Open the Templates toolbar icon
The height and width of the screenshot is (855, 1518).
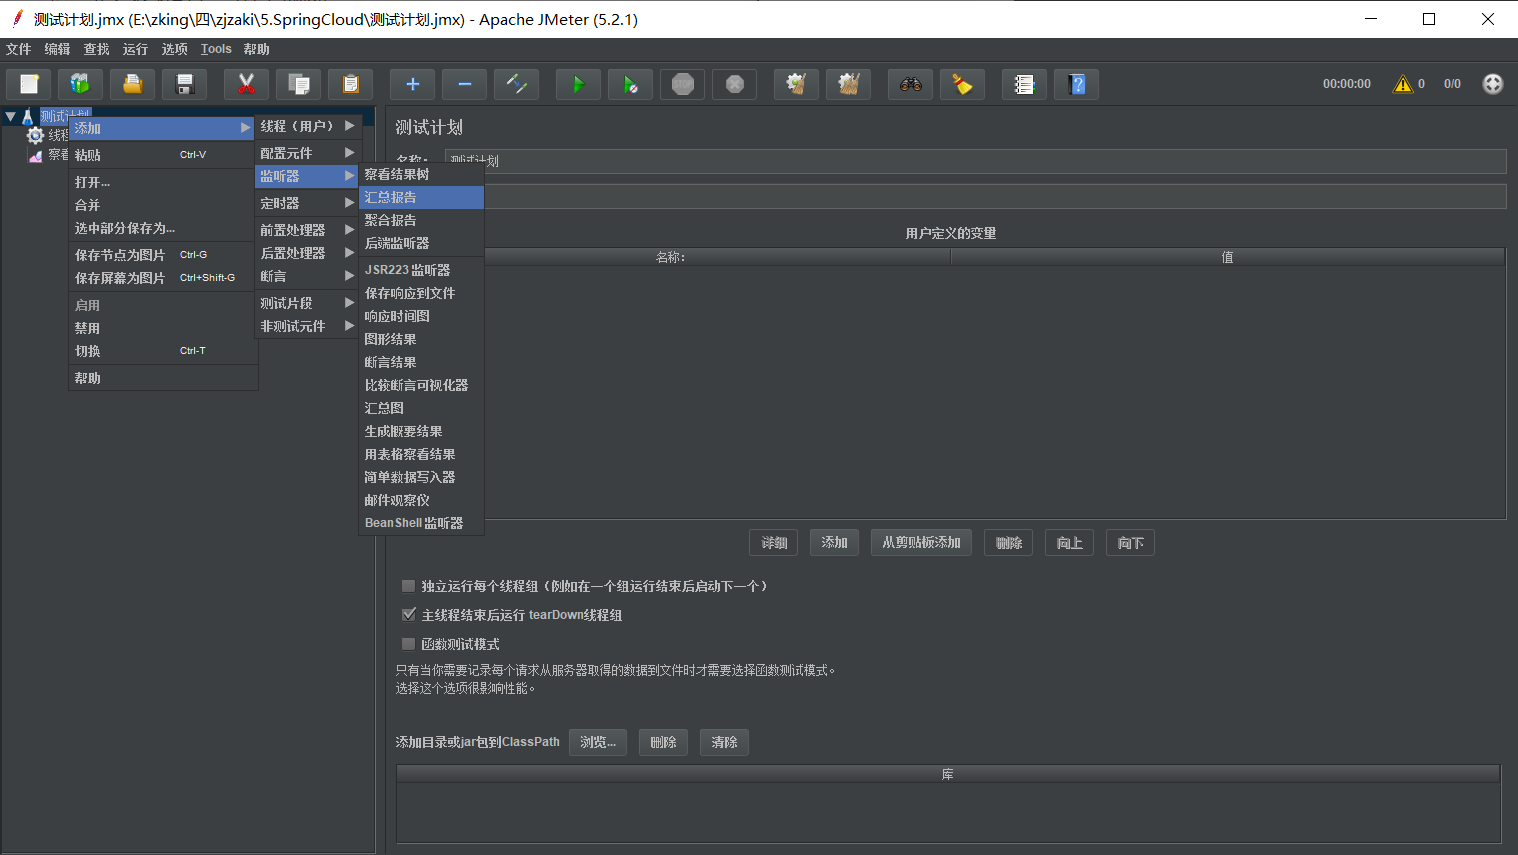(80, 84)
